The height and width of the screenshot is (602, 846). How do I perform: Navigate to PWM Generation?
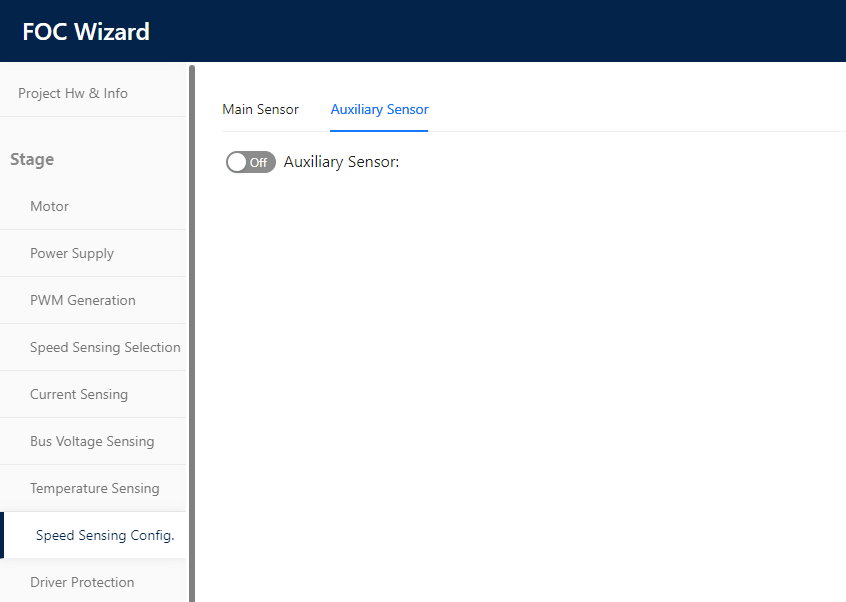(83, 300)
